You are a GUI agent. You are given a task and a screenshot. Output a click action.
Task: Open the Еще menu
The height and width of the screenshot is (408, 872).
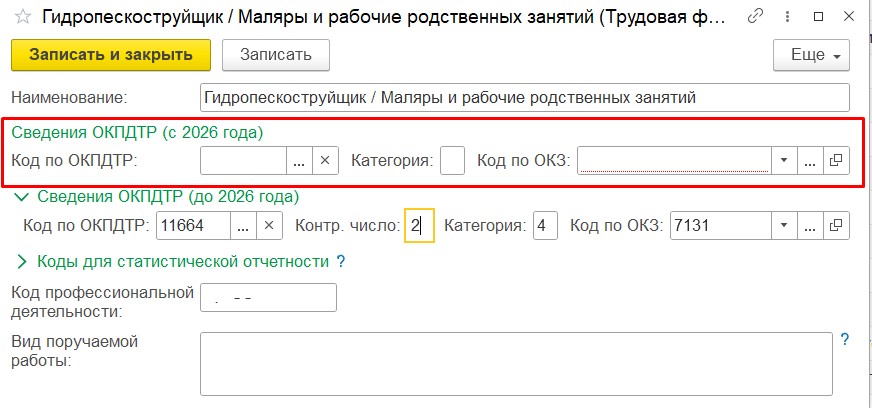click(810, 55)
